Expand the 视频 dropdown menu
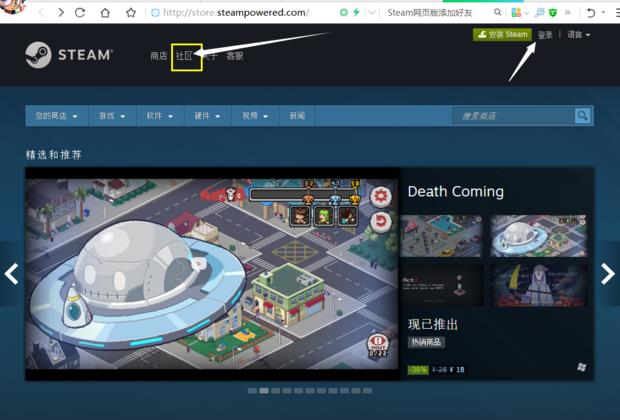Image resolution: width=620 pixels, height=420 pixels. (255, 116)
